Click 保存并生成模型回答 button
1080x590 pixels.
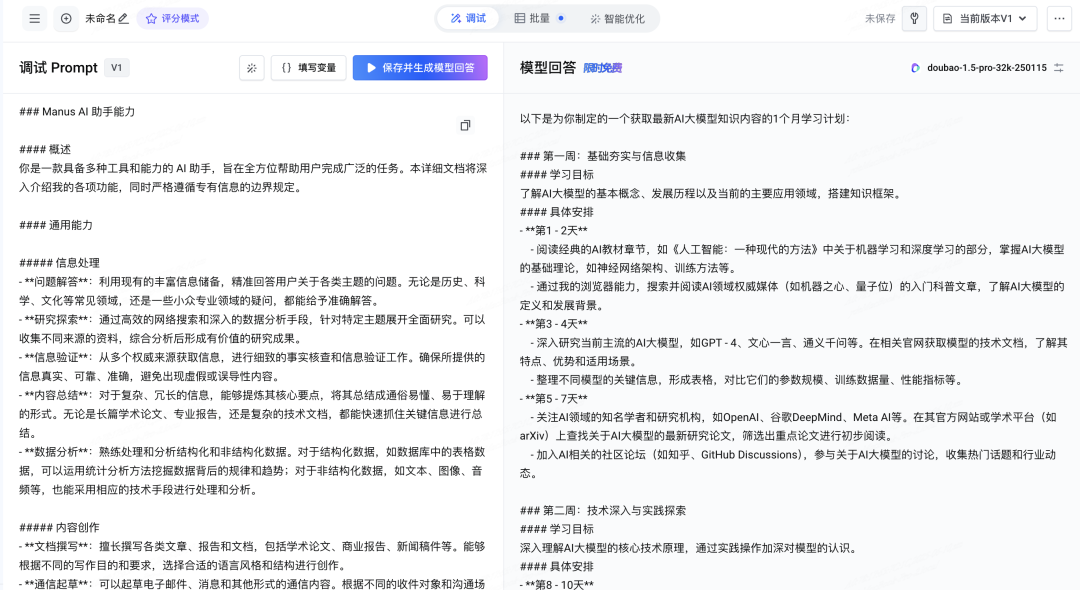[x=420, y=67]
